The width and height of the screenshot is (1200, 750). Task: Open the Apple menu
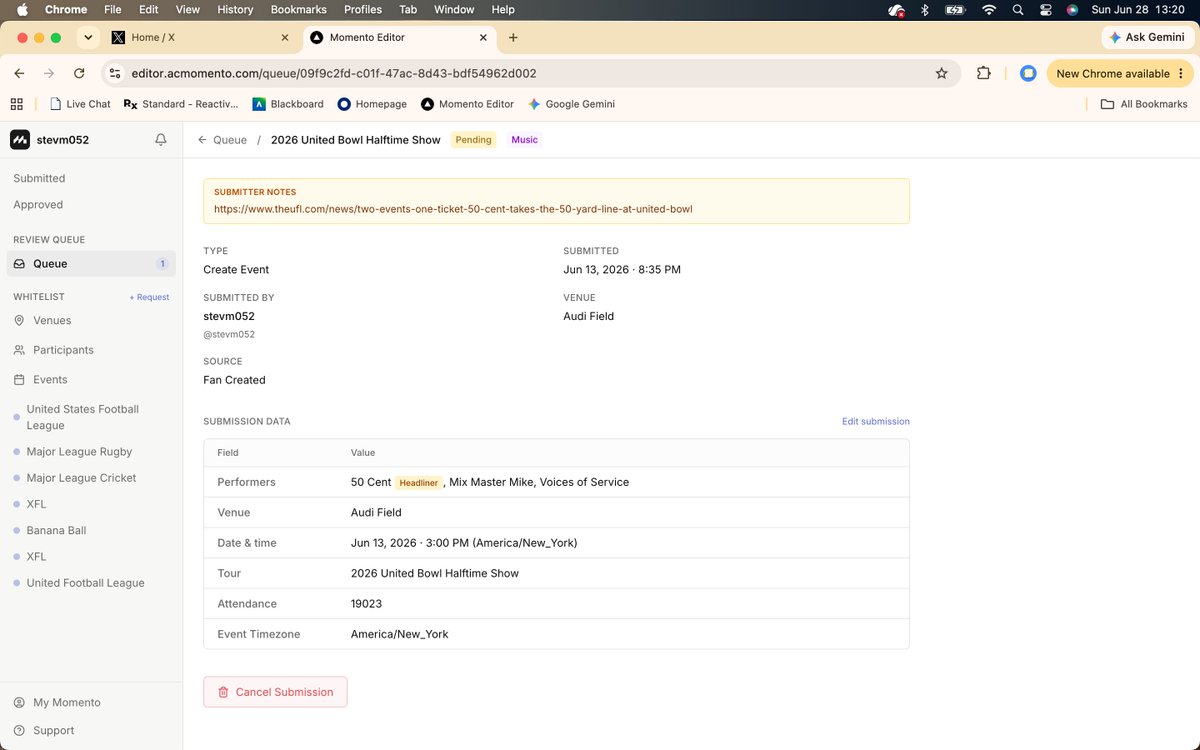pos(22,9)
